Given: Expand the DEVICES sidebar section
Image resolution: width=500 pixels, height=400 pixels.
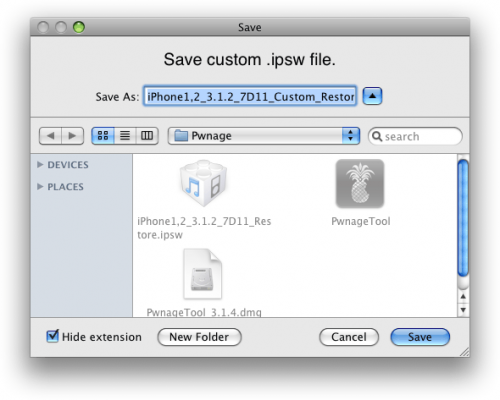Looking at the screenshot, I should 40,164.
